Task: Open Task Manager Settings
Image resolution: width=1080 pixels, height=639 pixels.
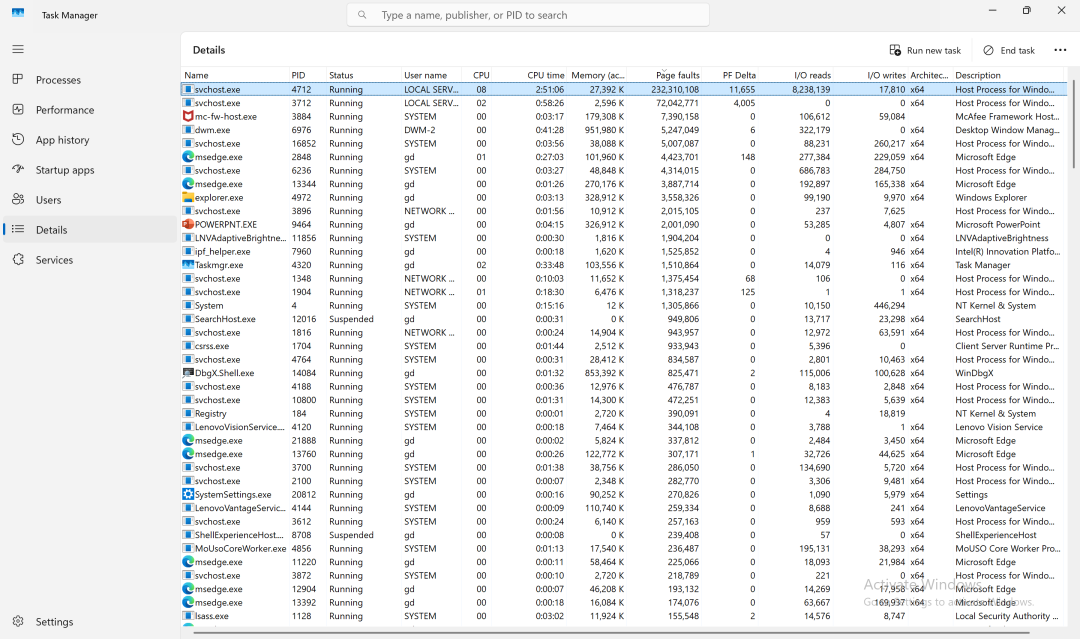Action: coord(90,621)
